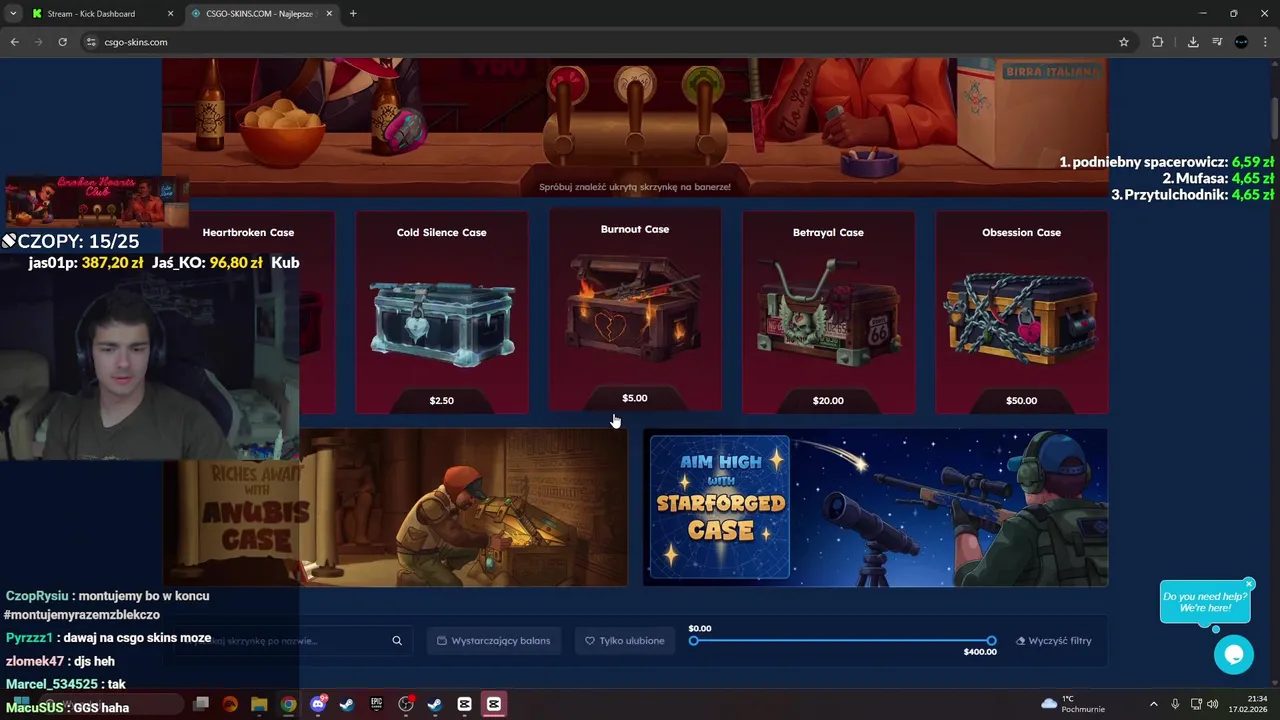Open the live chat support bubble
This screenshot has width=1280, height=720.
(1233, 655)
